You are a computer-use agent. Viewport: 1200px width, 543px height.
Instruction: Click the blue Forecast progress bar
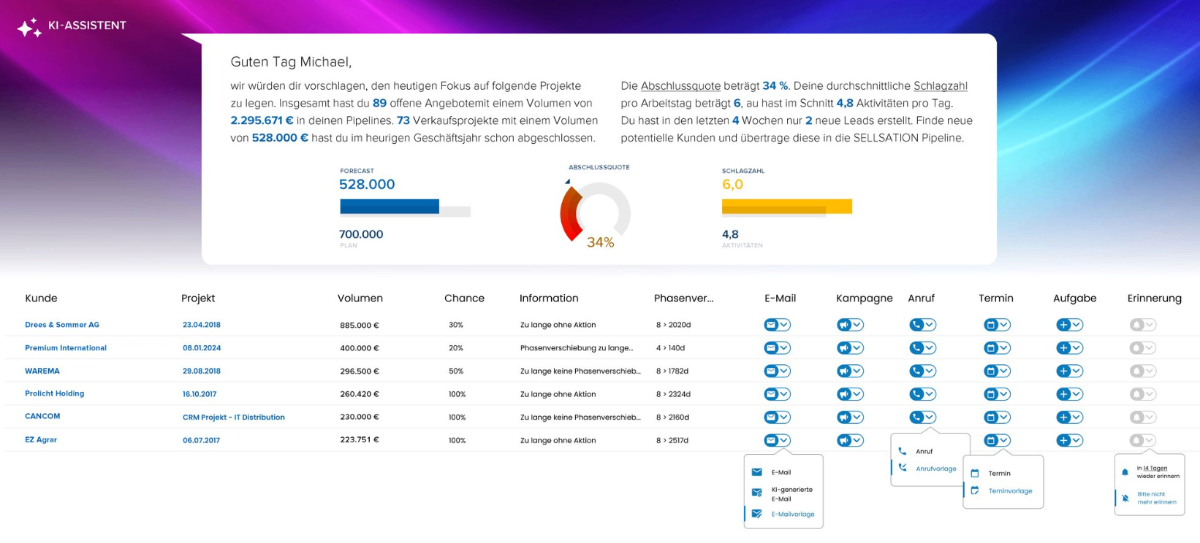coord(389,207)
